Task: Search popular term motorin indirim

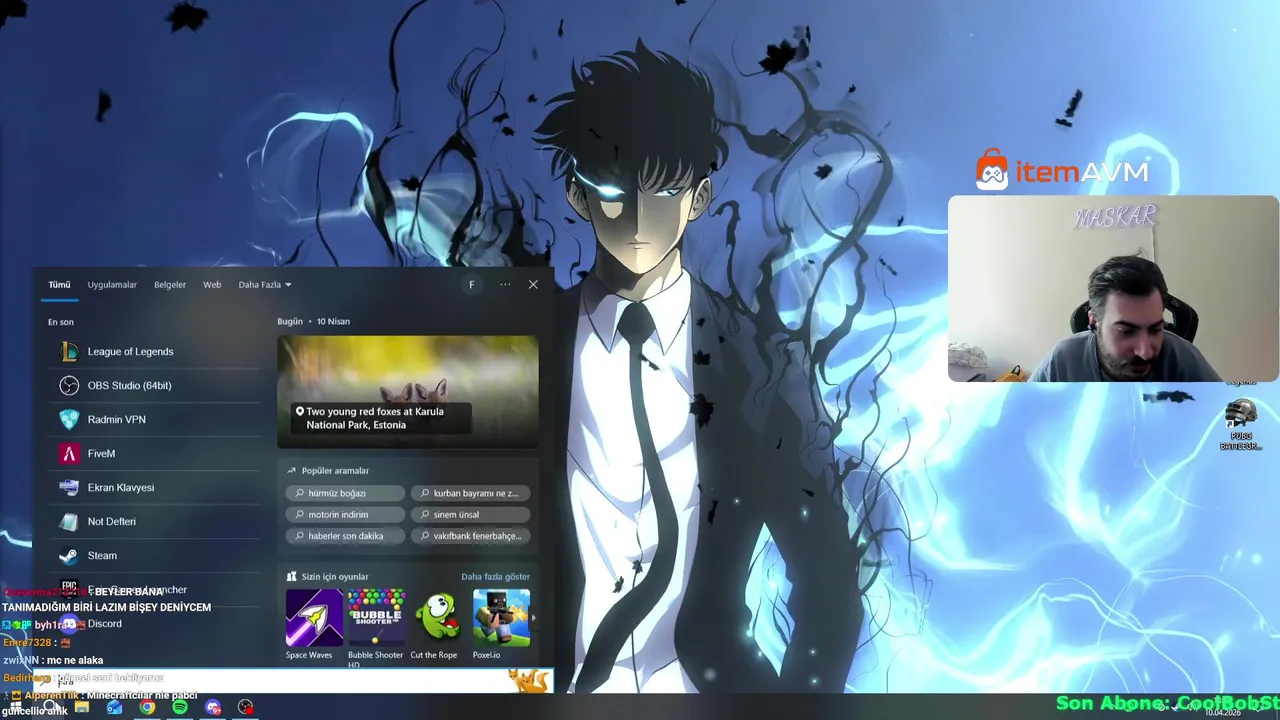Action: point(345,514)
